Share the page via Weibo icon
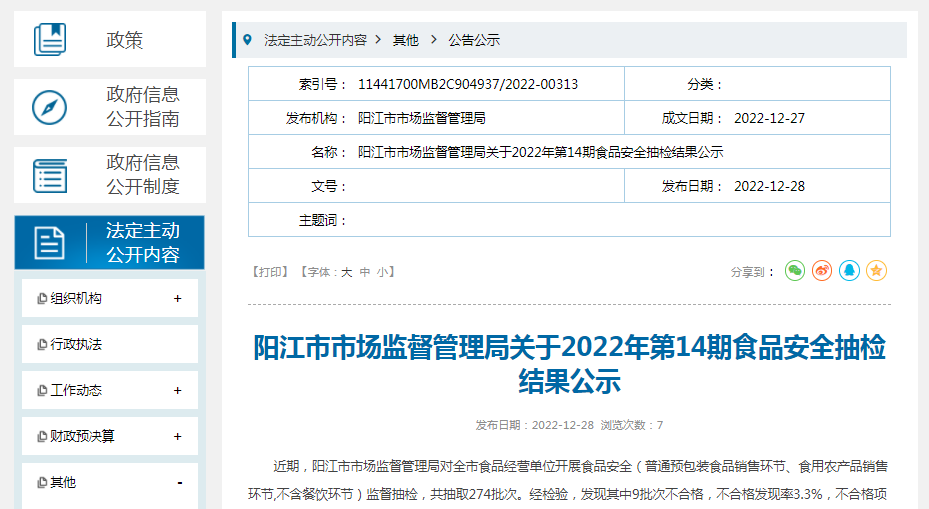Image resolution: width=929 pixels, height=509 pixels. click(x=822, y=271)
